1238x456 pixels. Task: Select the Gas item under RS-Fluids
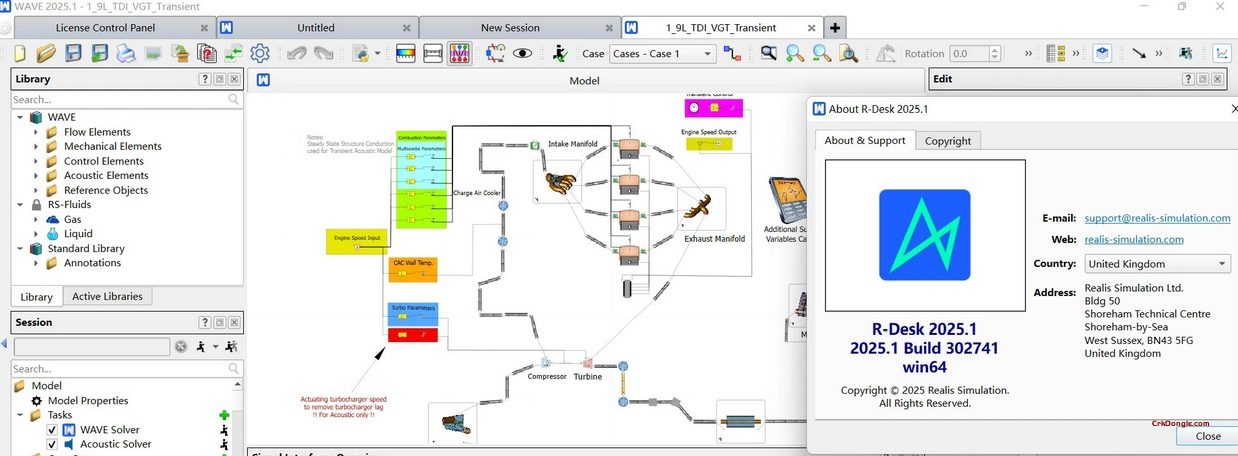click(73, 219)
